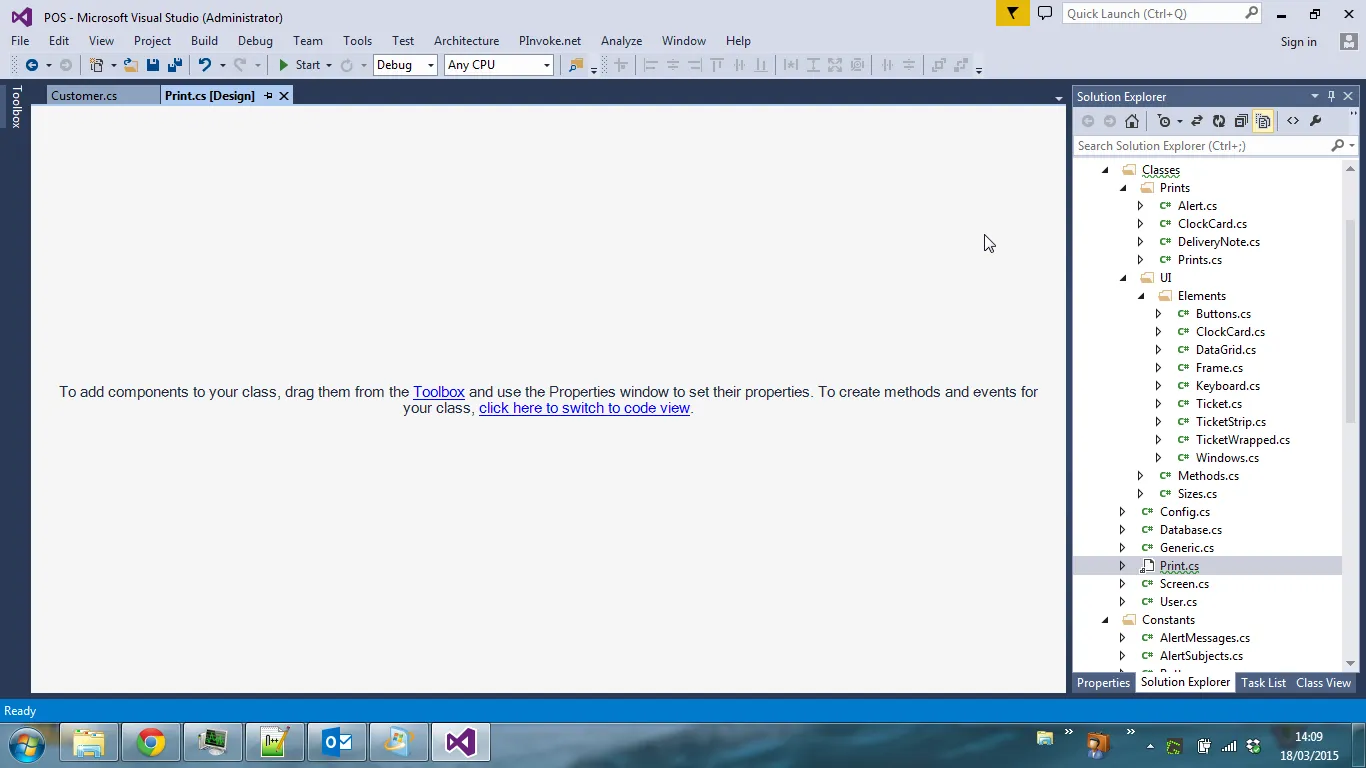Click the Find in Files icon
1366x768 pixels.
tap(575, 65)
